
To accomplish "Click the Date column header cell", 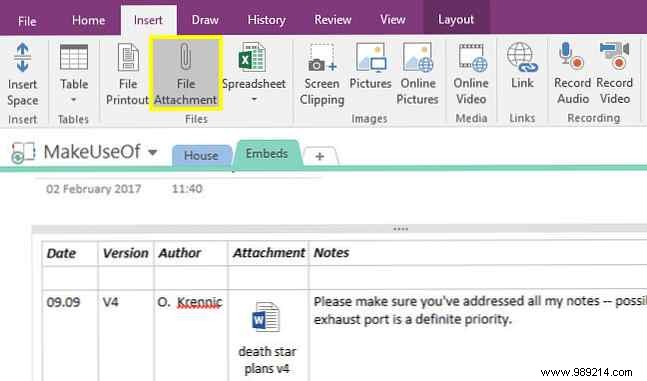I will 70,253.
